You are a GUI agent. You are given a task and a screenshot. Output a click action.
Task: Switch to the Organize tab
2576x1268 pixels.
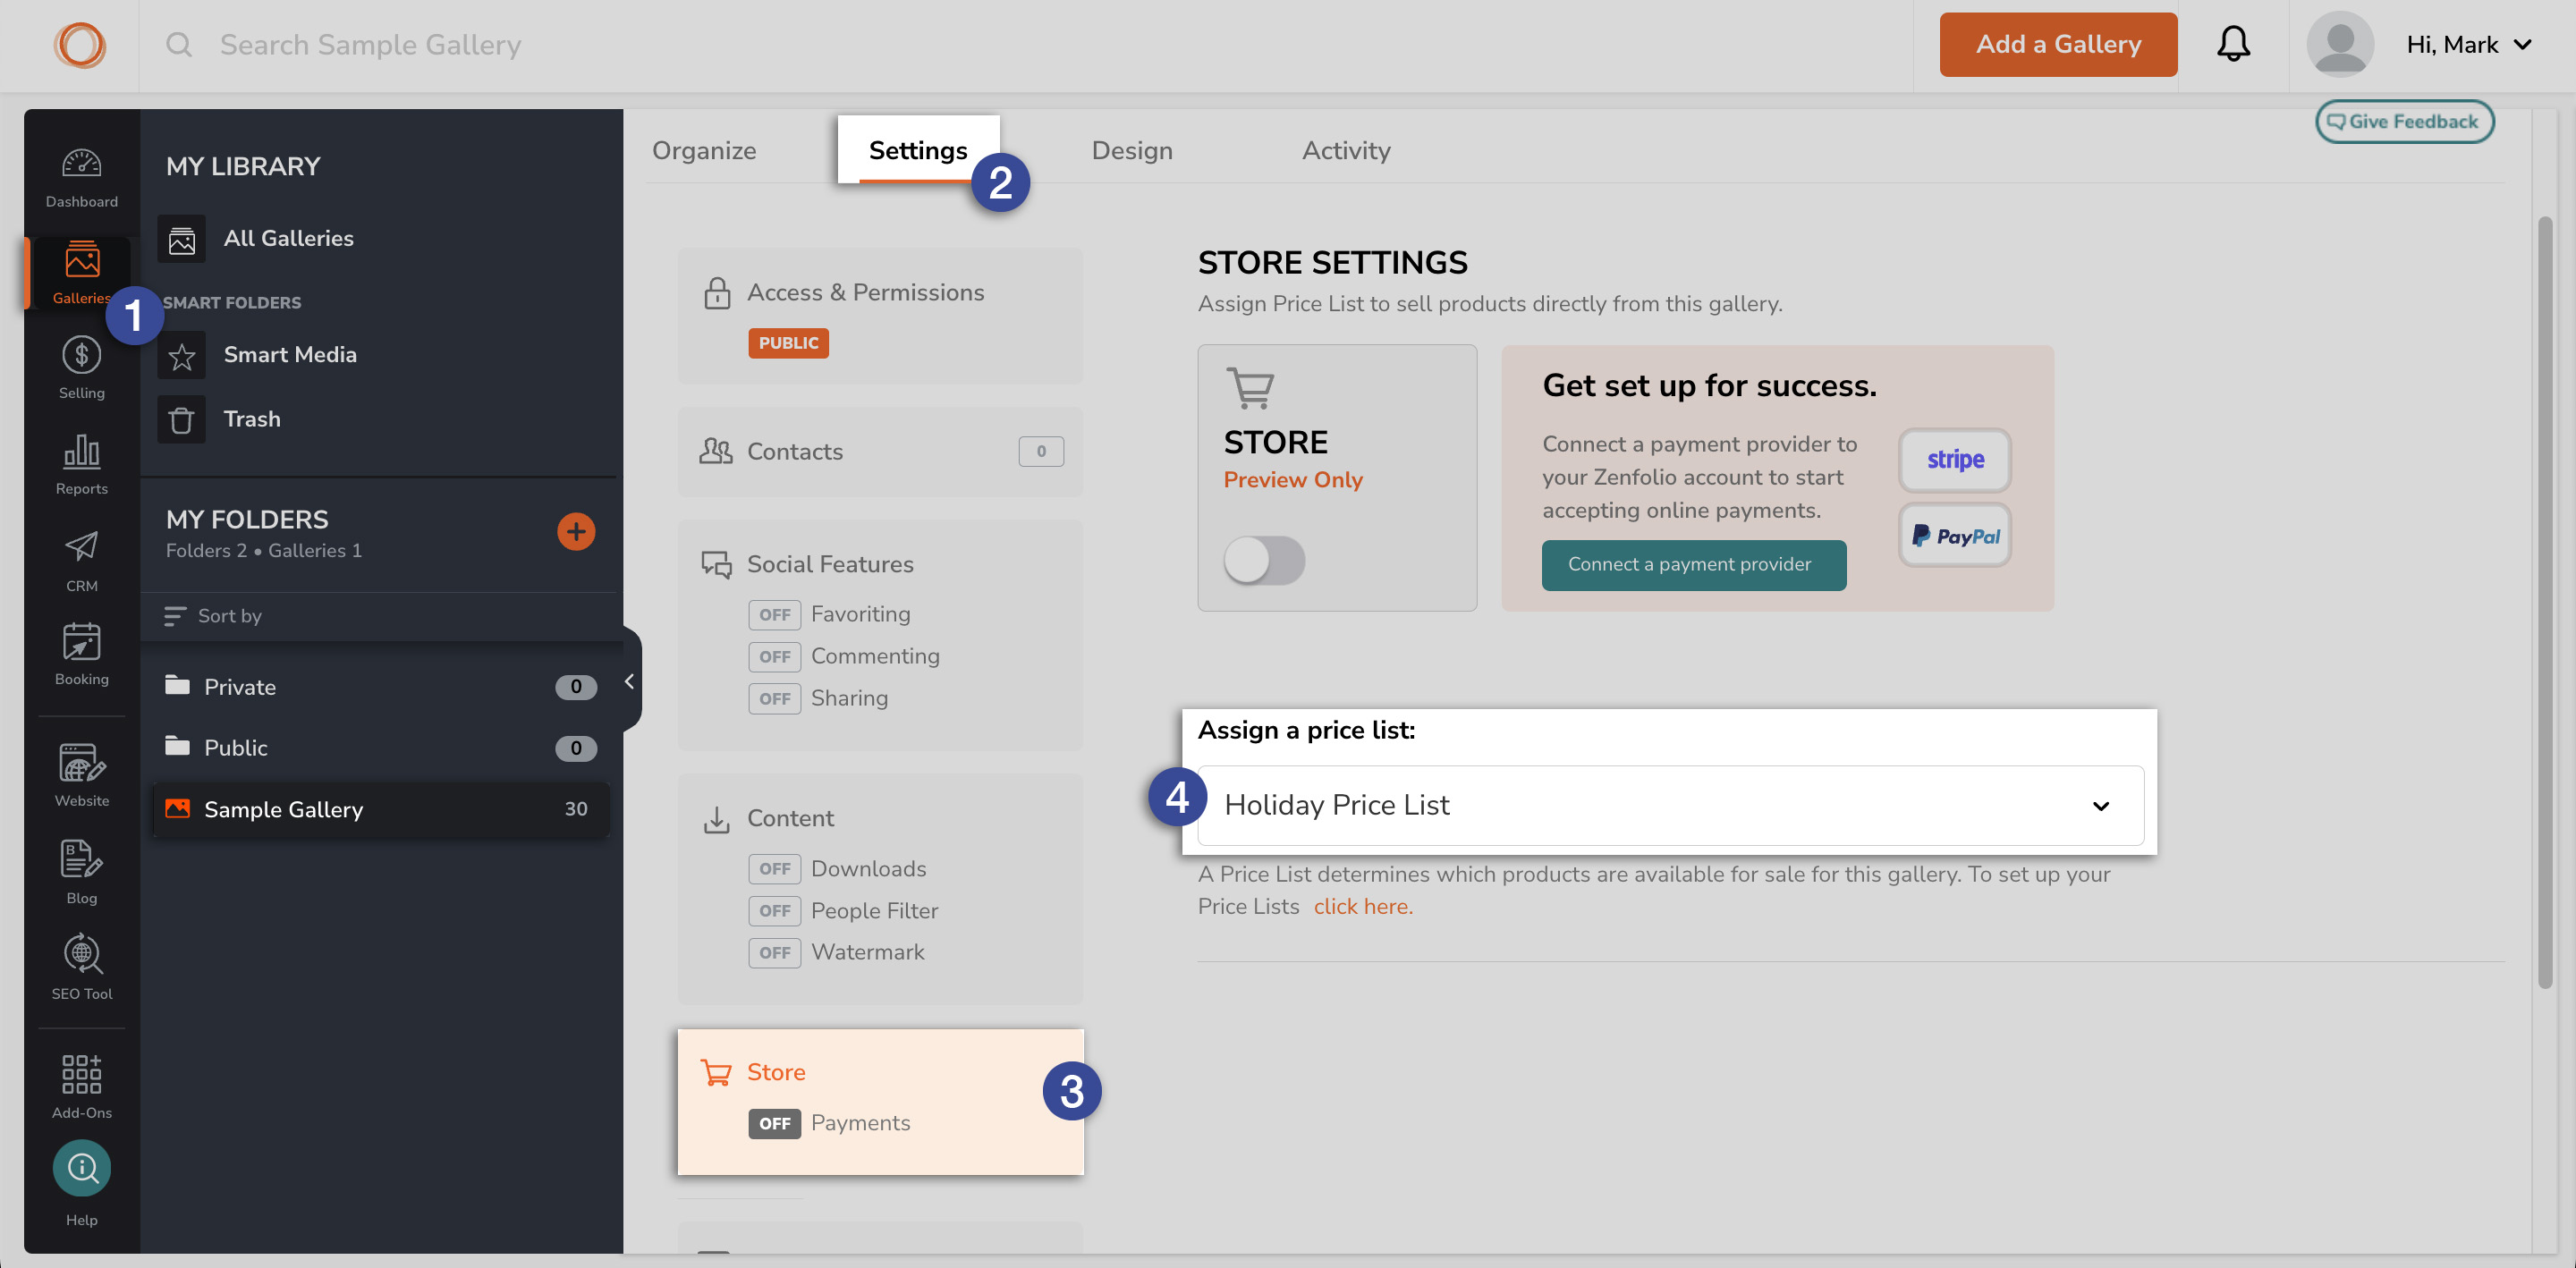(x=704, y=150)
